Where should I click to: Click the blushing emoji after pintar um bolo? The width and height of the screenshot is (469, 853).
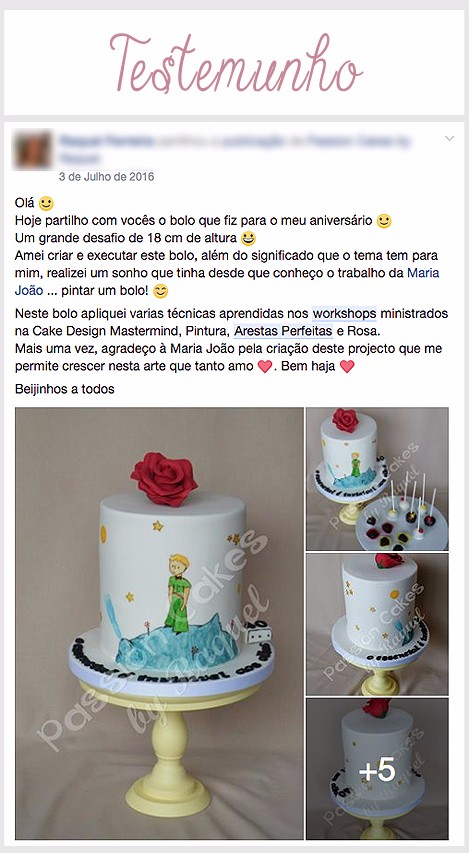click(x=161, y=291)
